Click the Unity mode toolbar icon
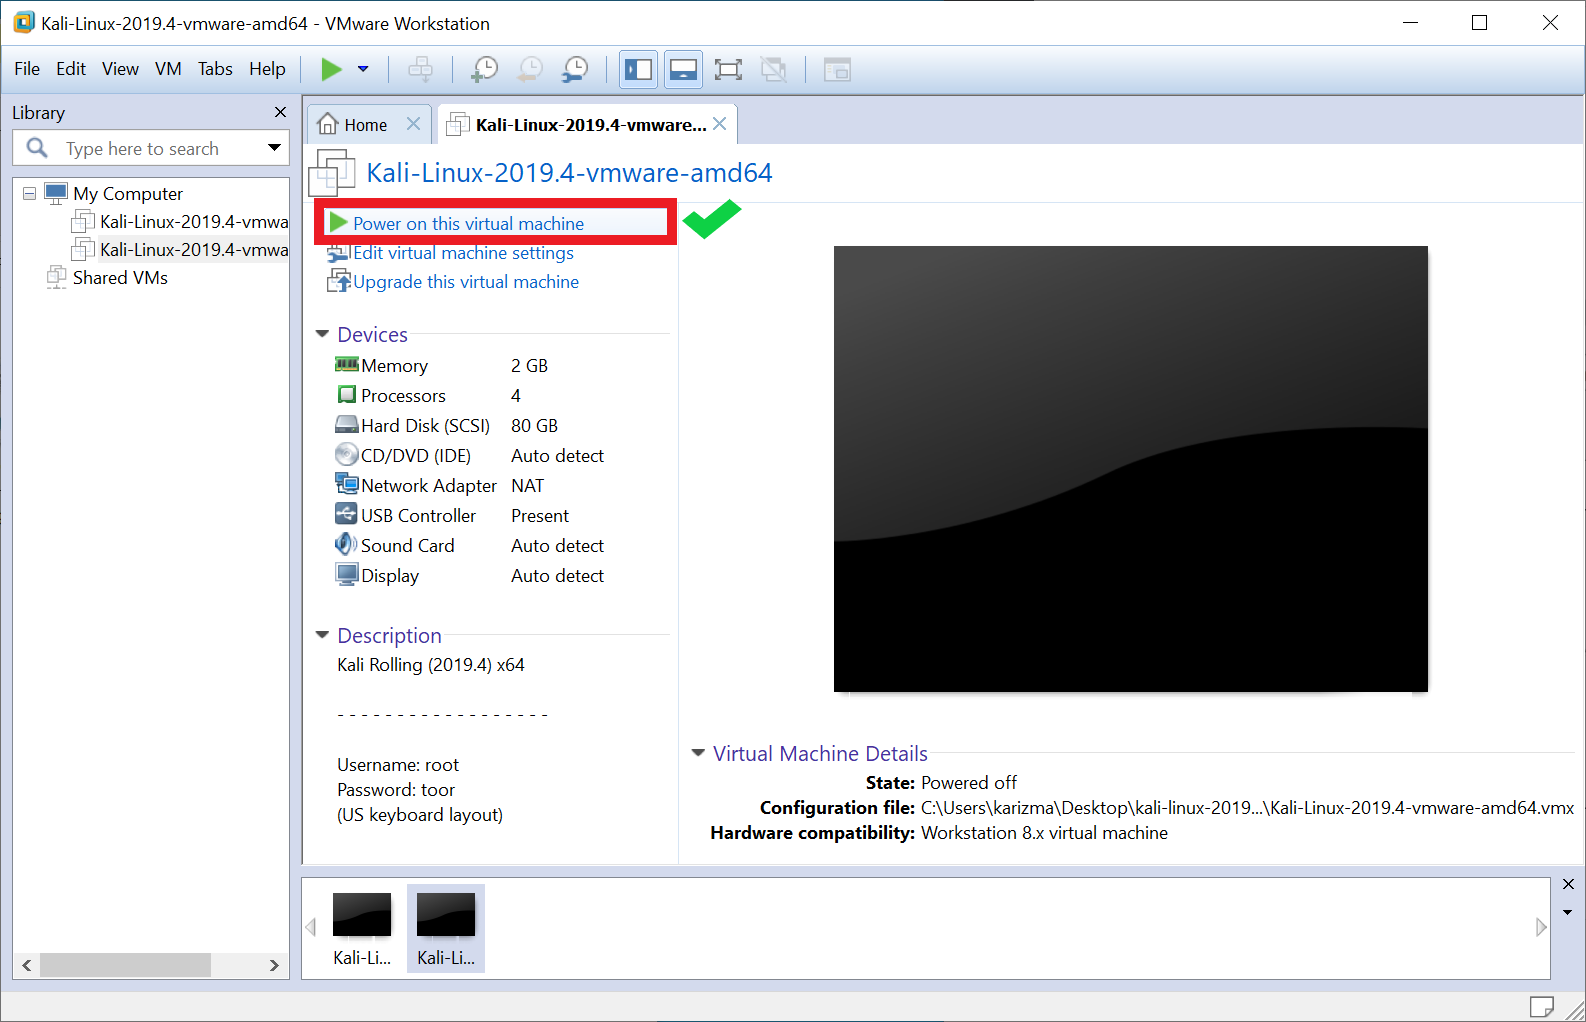The width and height of the screenshot is (1586, 1022). (773, 69)
